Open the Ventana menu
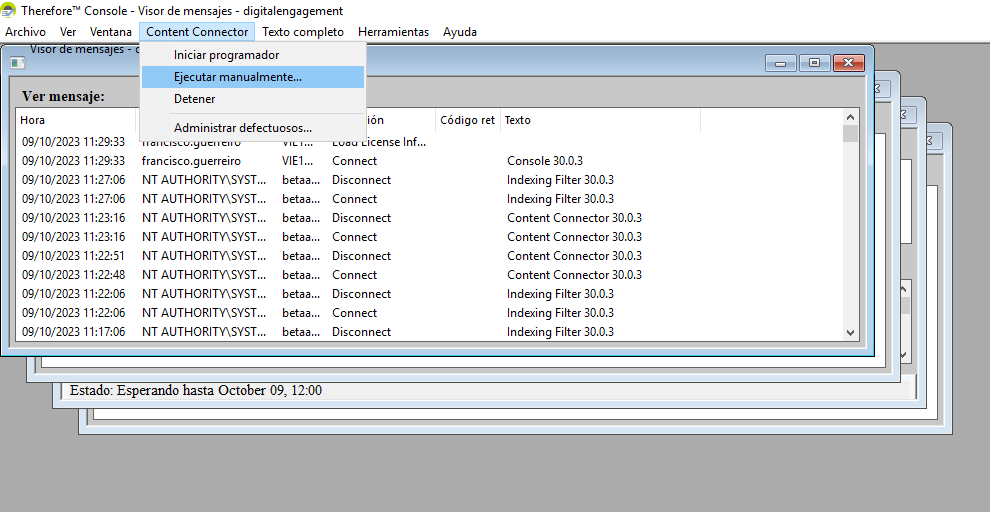This screenshot has width=990, height=512. coord(111,32)
